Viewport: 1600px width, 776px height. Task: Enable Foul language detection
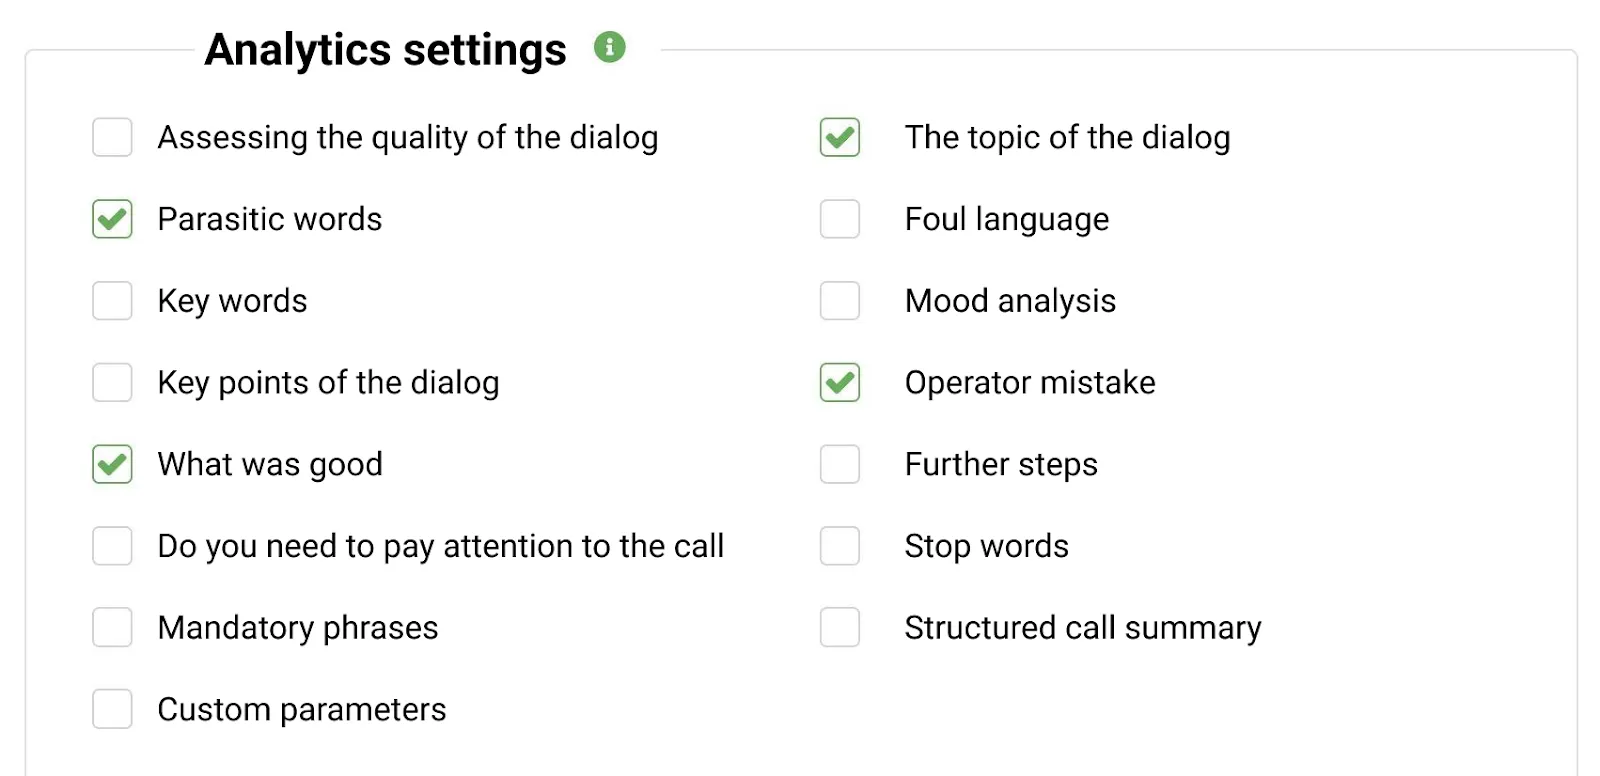[x=840, y=219]
